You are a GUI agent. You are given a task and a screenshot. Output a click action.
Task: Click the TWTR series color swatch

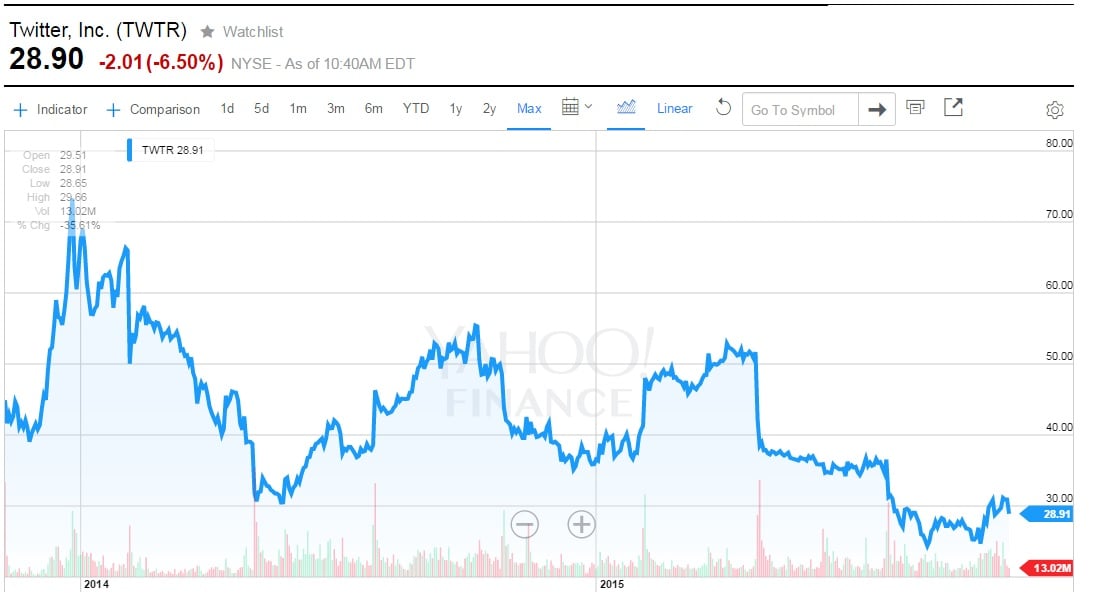point(130,151)
